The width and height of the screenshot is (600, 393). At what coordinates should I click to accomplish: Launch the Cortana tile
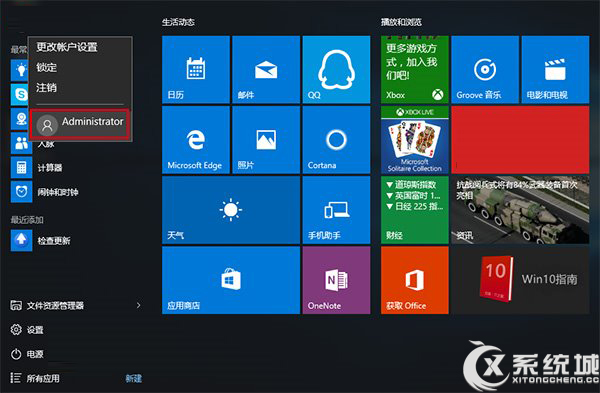pos(336,140)
